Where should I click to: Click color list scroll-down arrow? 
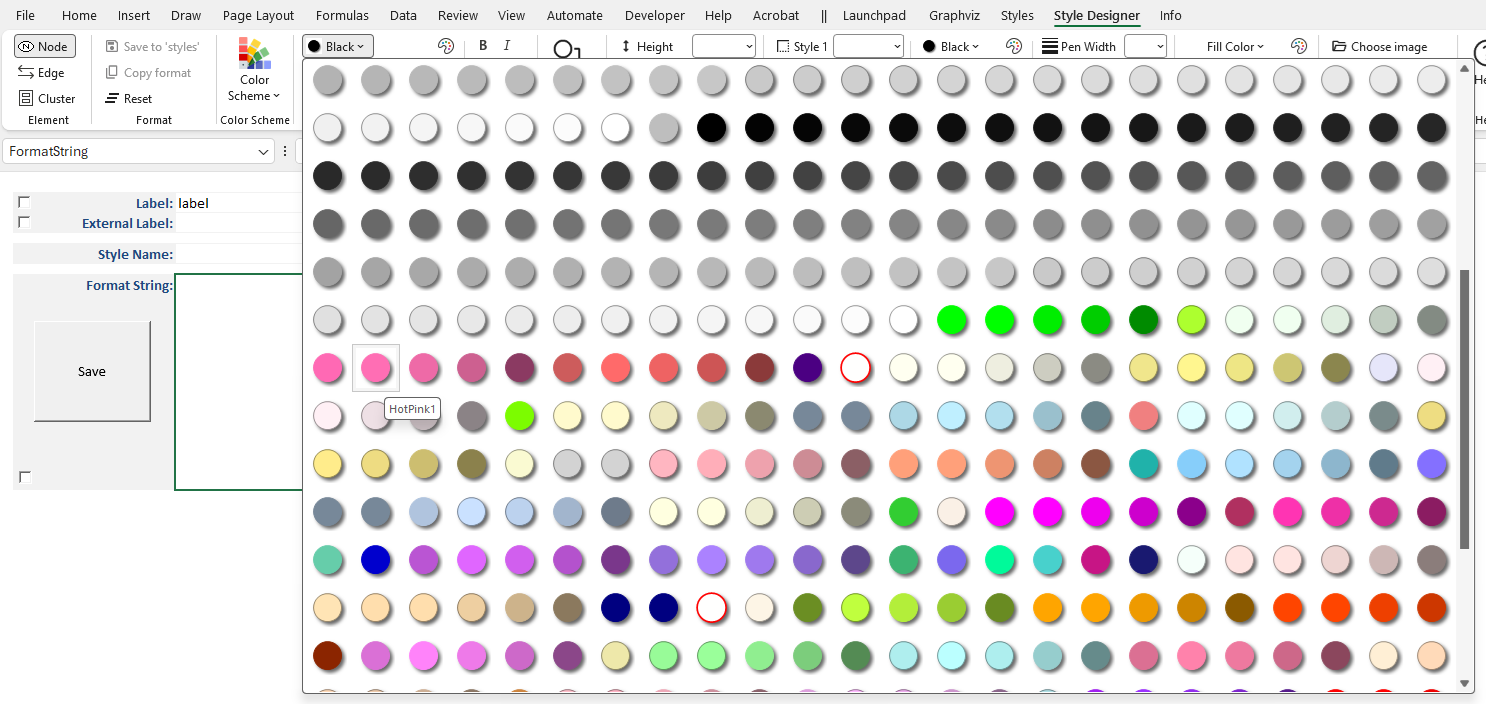(x=1465, y=684)
